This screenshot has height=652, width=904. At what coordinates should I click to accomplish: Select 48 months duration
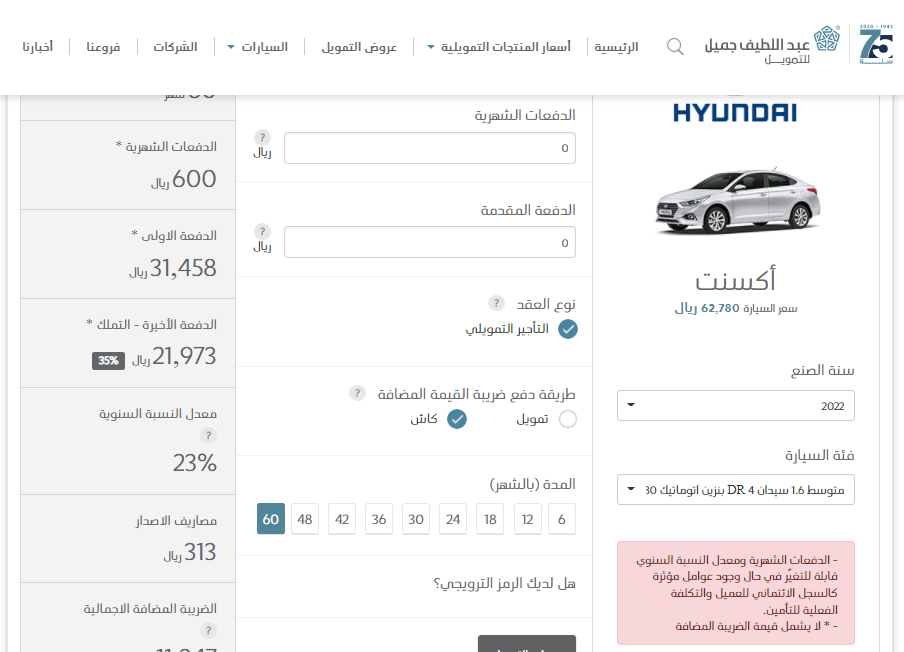[305, 519]
